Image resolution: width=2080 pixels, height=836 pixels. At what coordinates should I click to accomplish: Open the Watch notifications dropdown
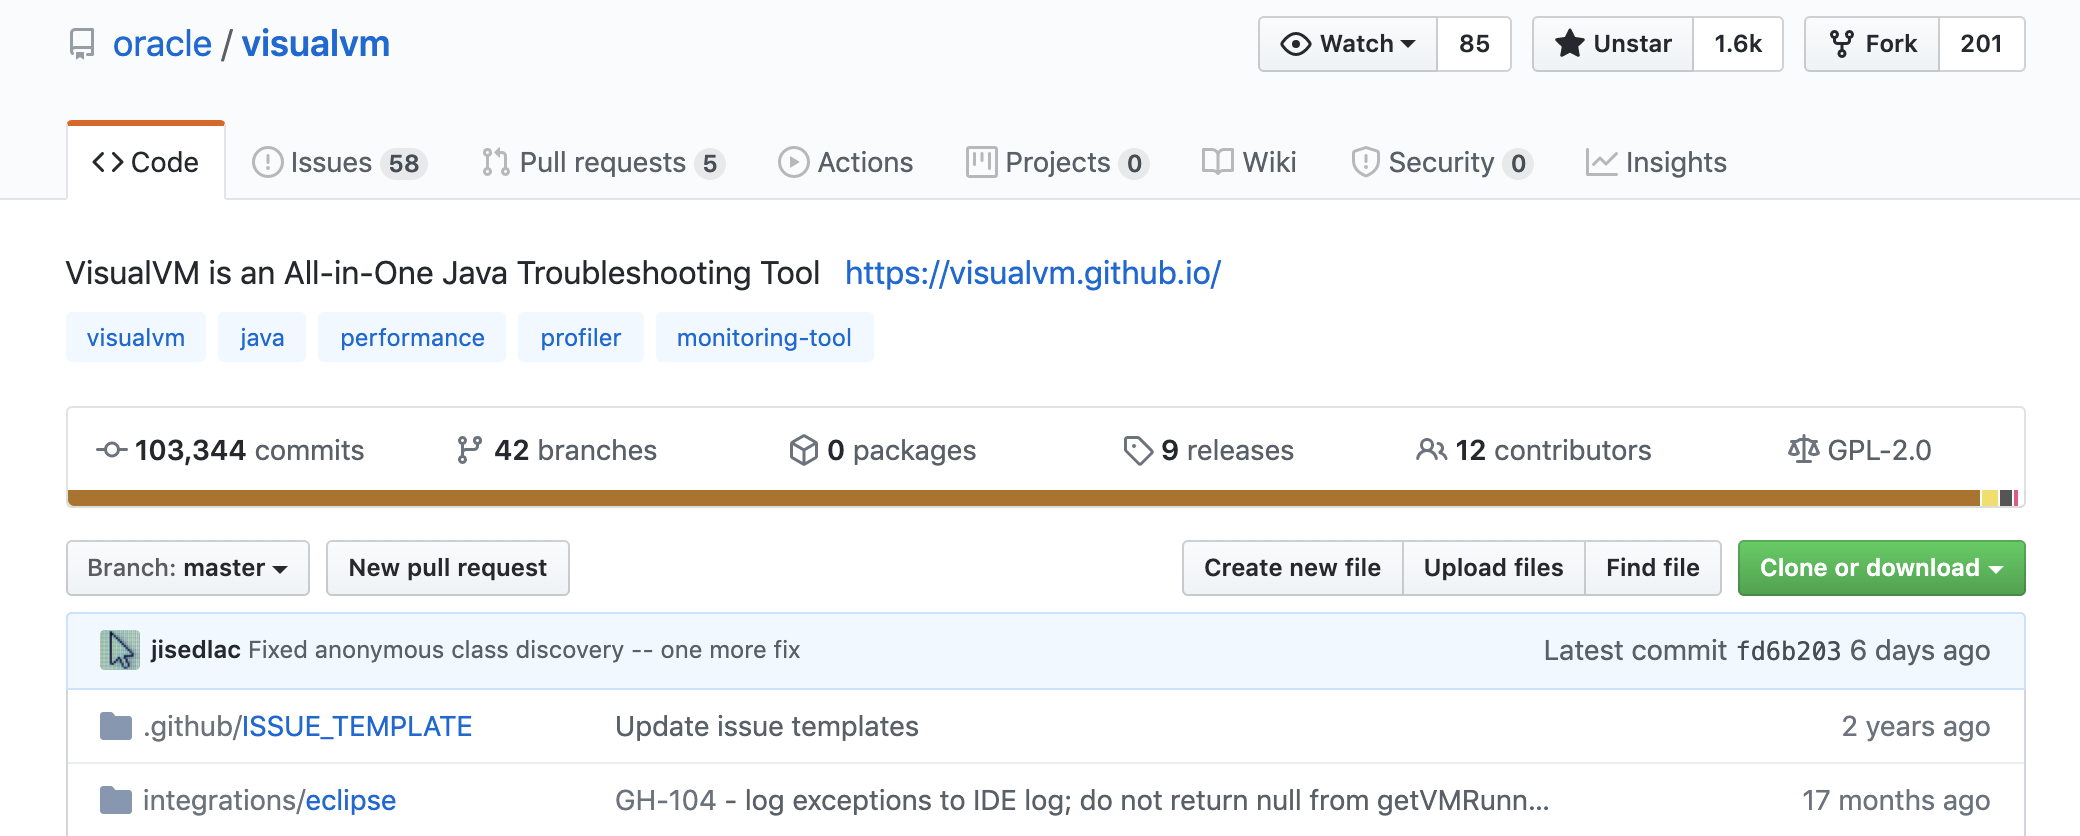point(1348,44)
